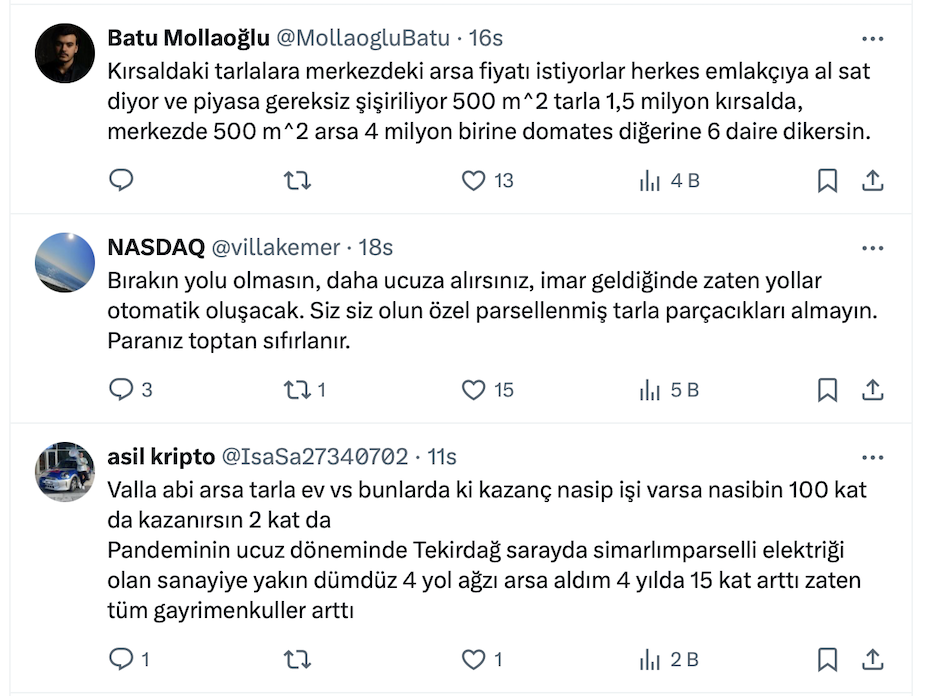Open the 11s timestamp on asil kripto's tweet
Image resolution: width=934 pixels, height=696 pixels.
[442, 457]
